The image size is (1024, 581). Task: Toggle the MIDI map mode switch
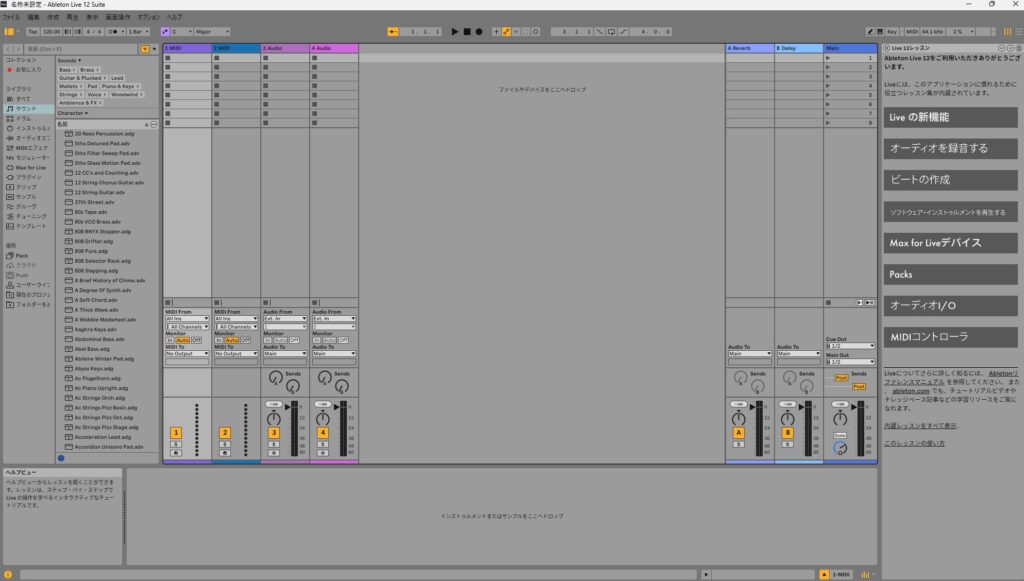[x=912, y=31]
